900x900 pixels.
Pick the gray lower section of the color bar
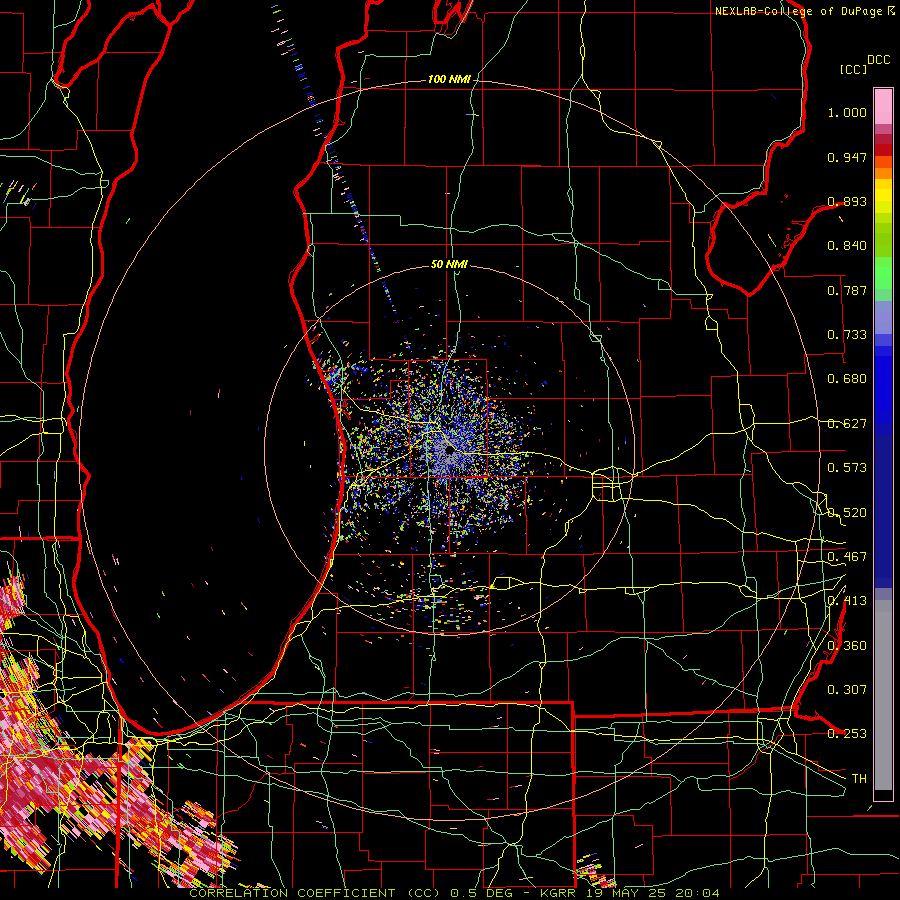(x=883, y=695)
